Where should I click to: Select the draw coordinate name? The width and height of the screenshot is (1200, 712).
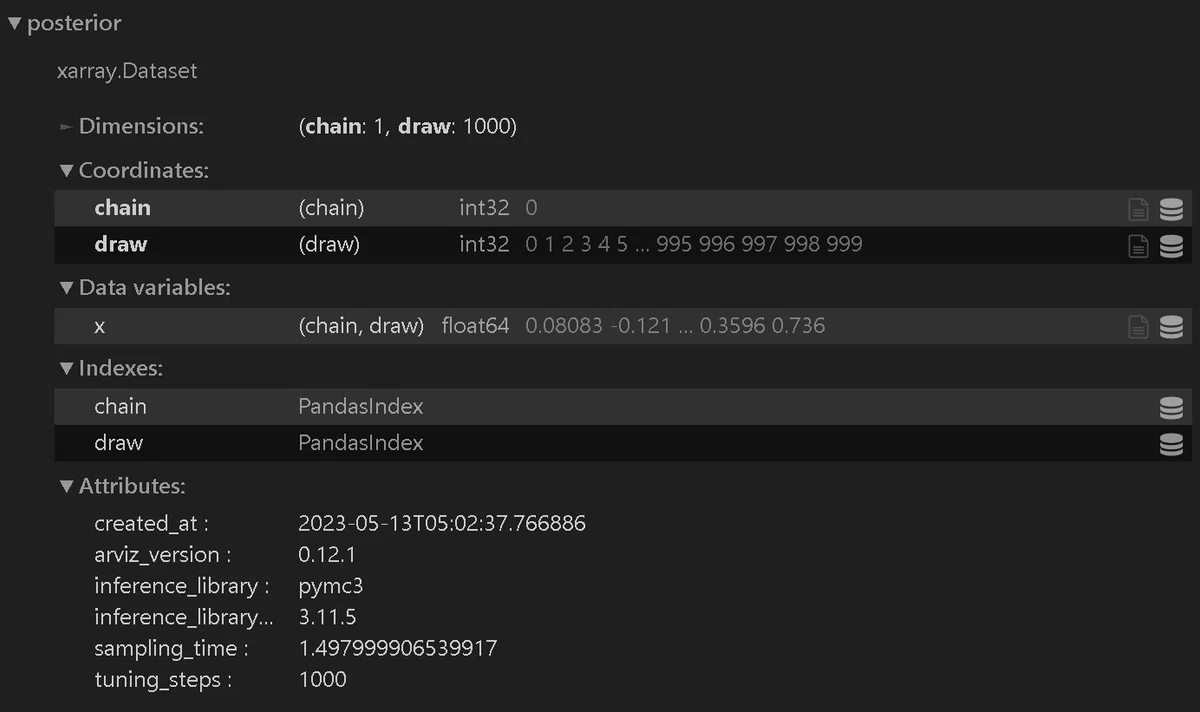click(120, 244)
